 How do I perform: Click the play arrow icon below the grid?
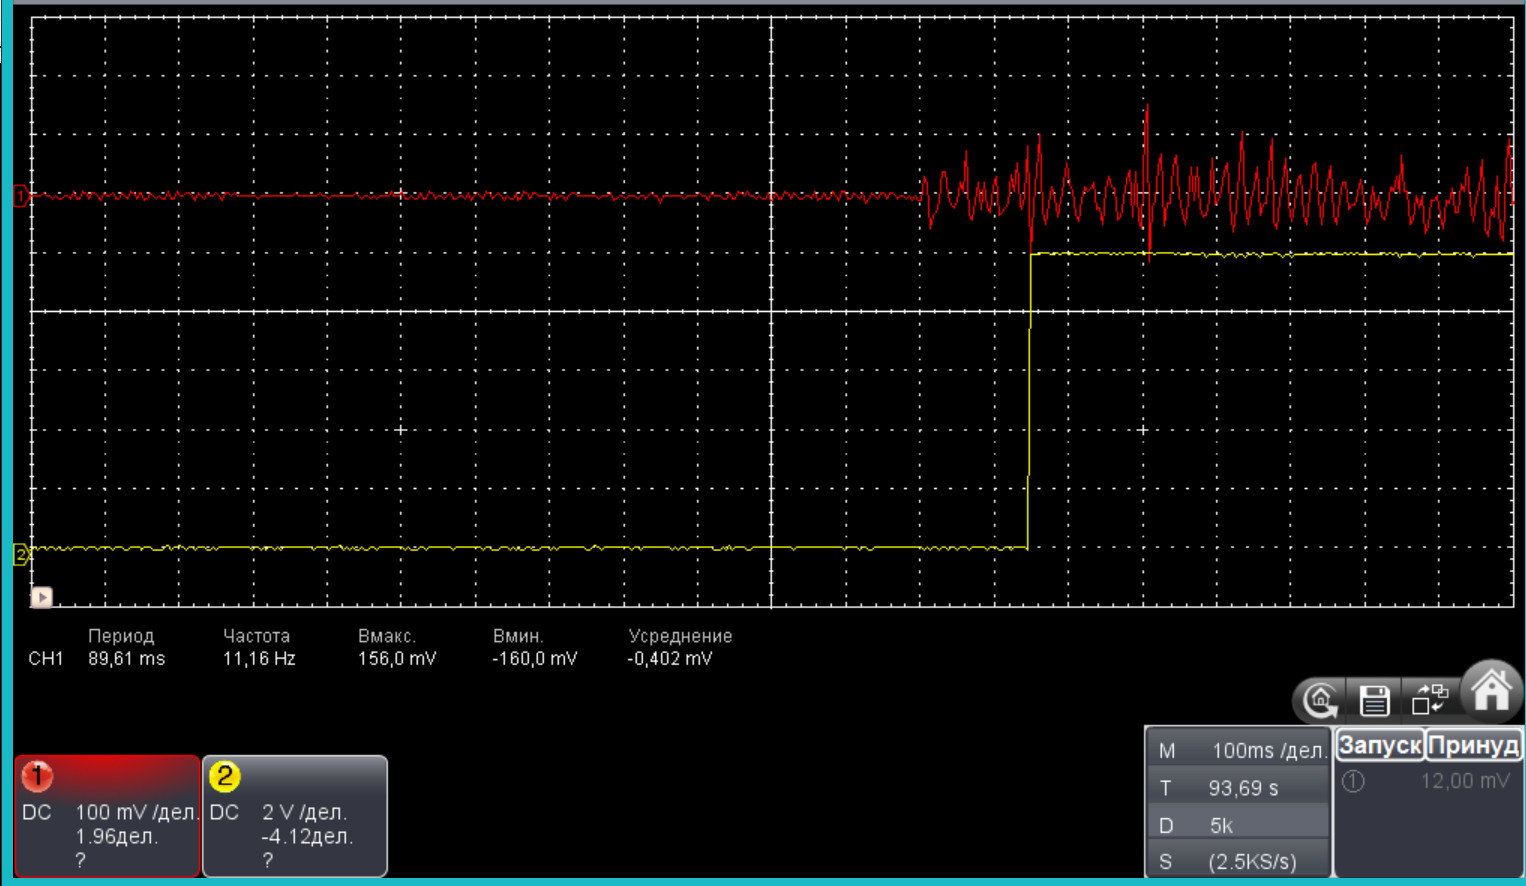pyautogui.click(x=42, y=597)
